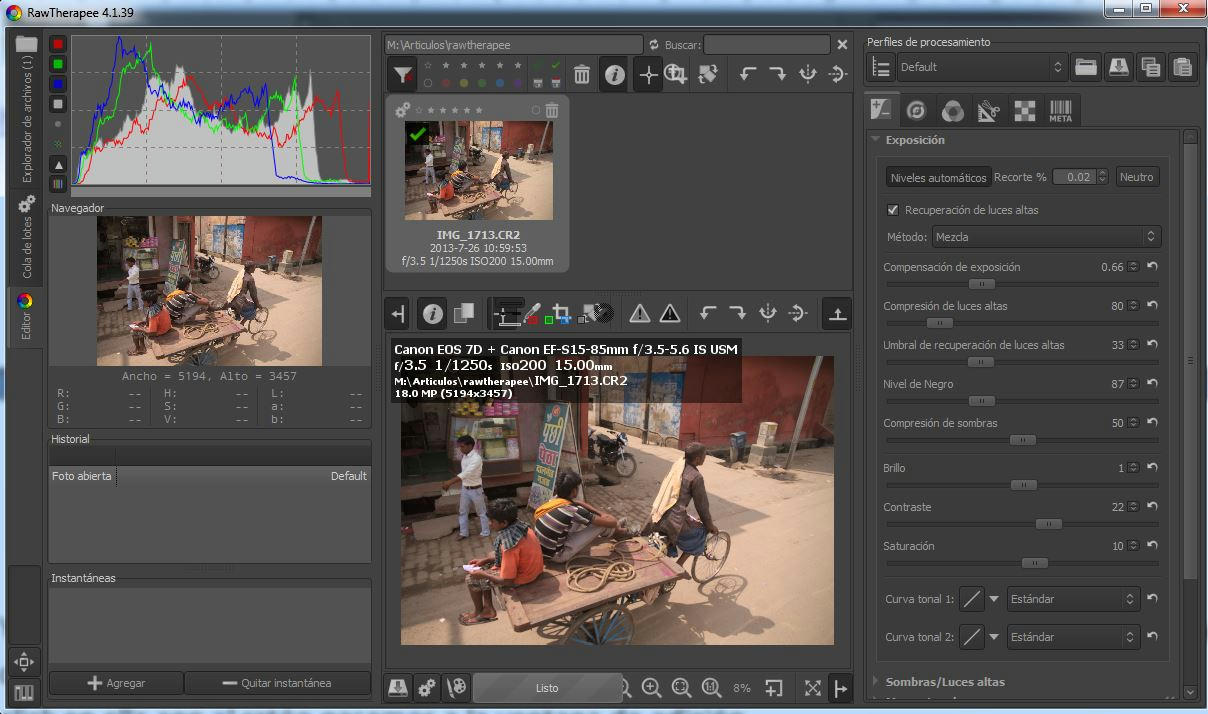The height and width of the screenshot is (714, 1208).
Task: Toggle the blue channel in histogram
Action: [58, 84]
